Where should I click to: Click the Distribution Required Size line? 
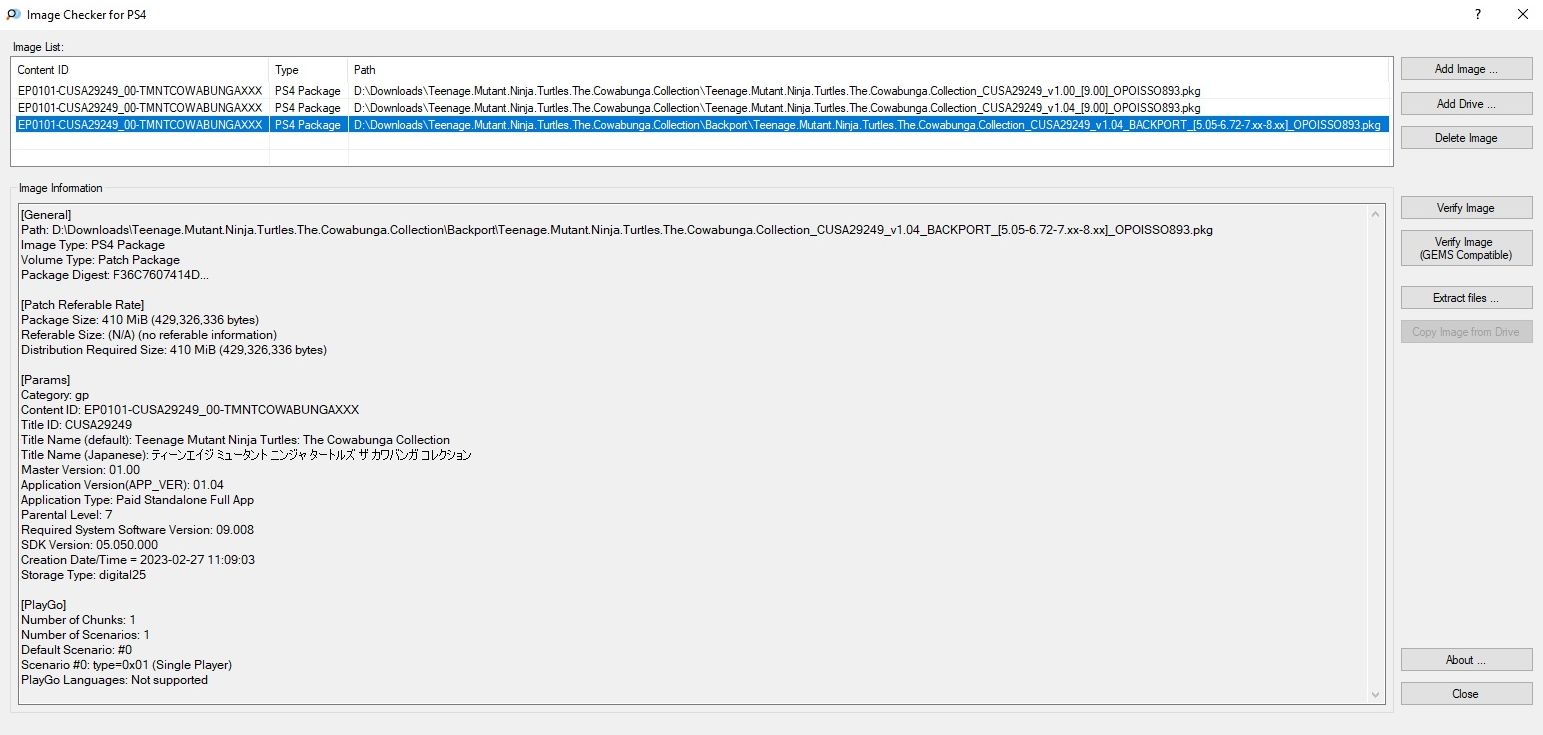[174, 349]
